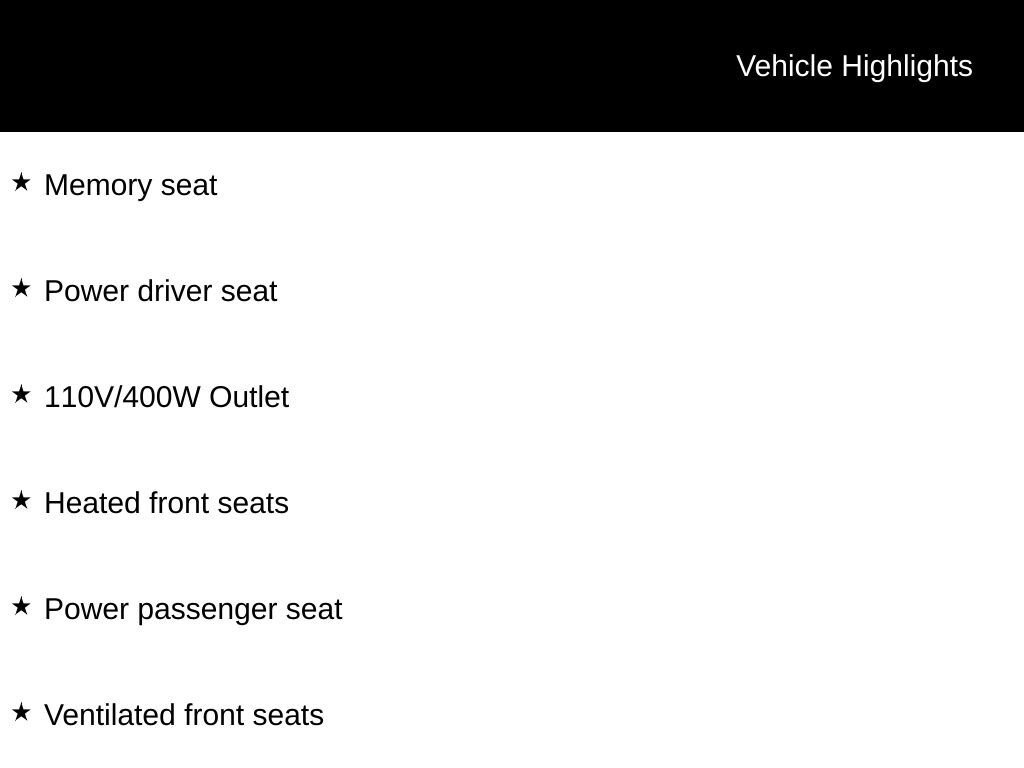This screenshot has width=1024, height=768.
Task: Click the Power passenger seat item
Action: coord(193,610)
